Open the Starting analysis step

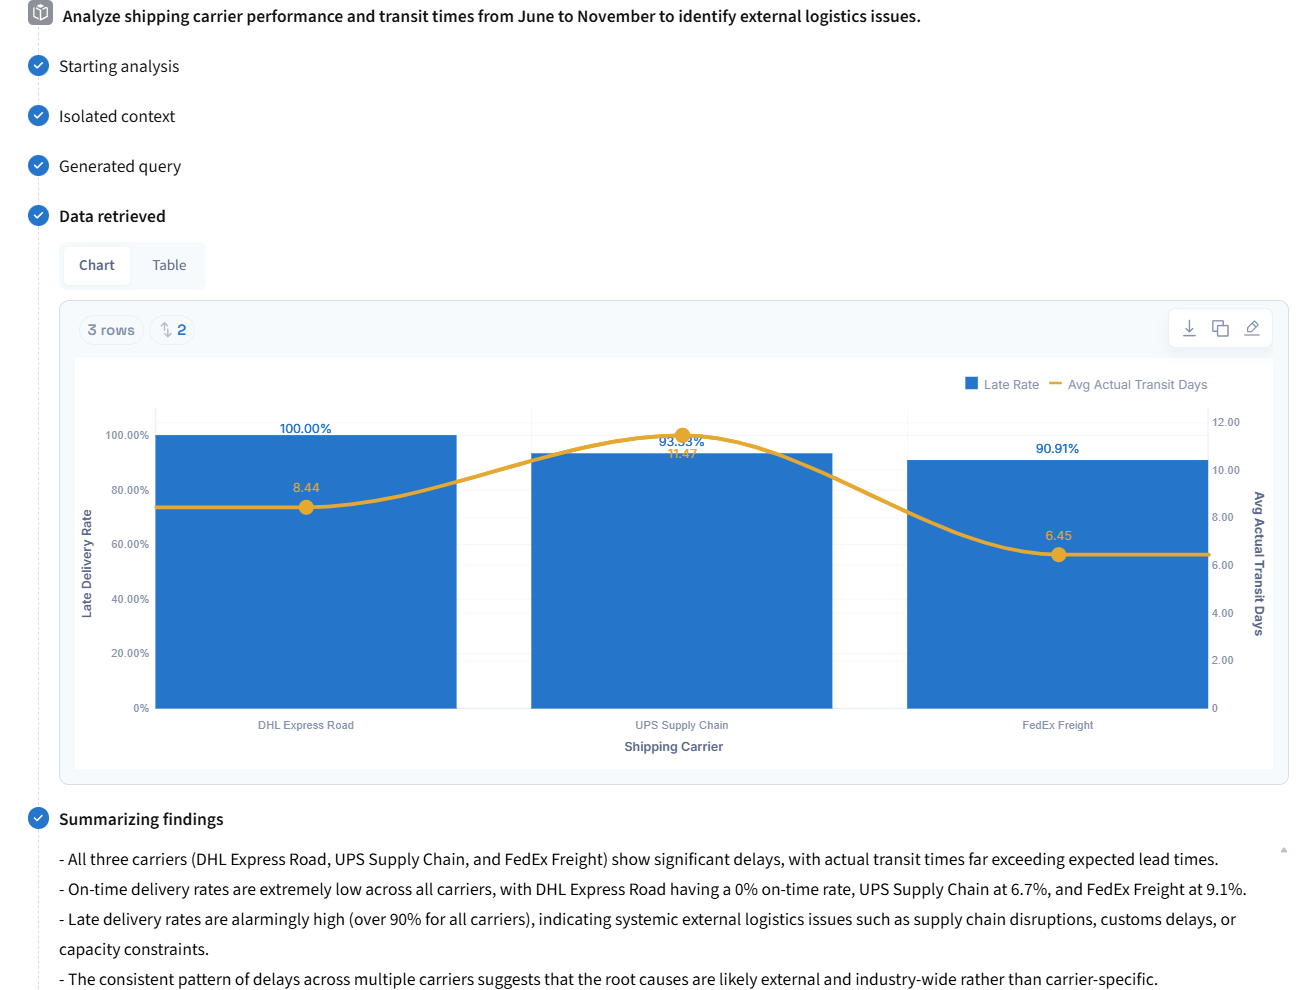(x=119, y=66)
